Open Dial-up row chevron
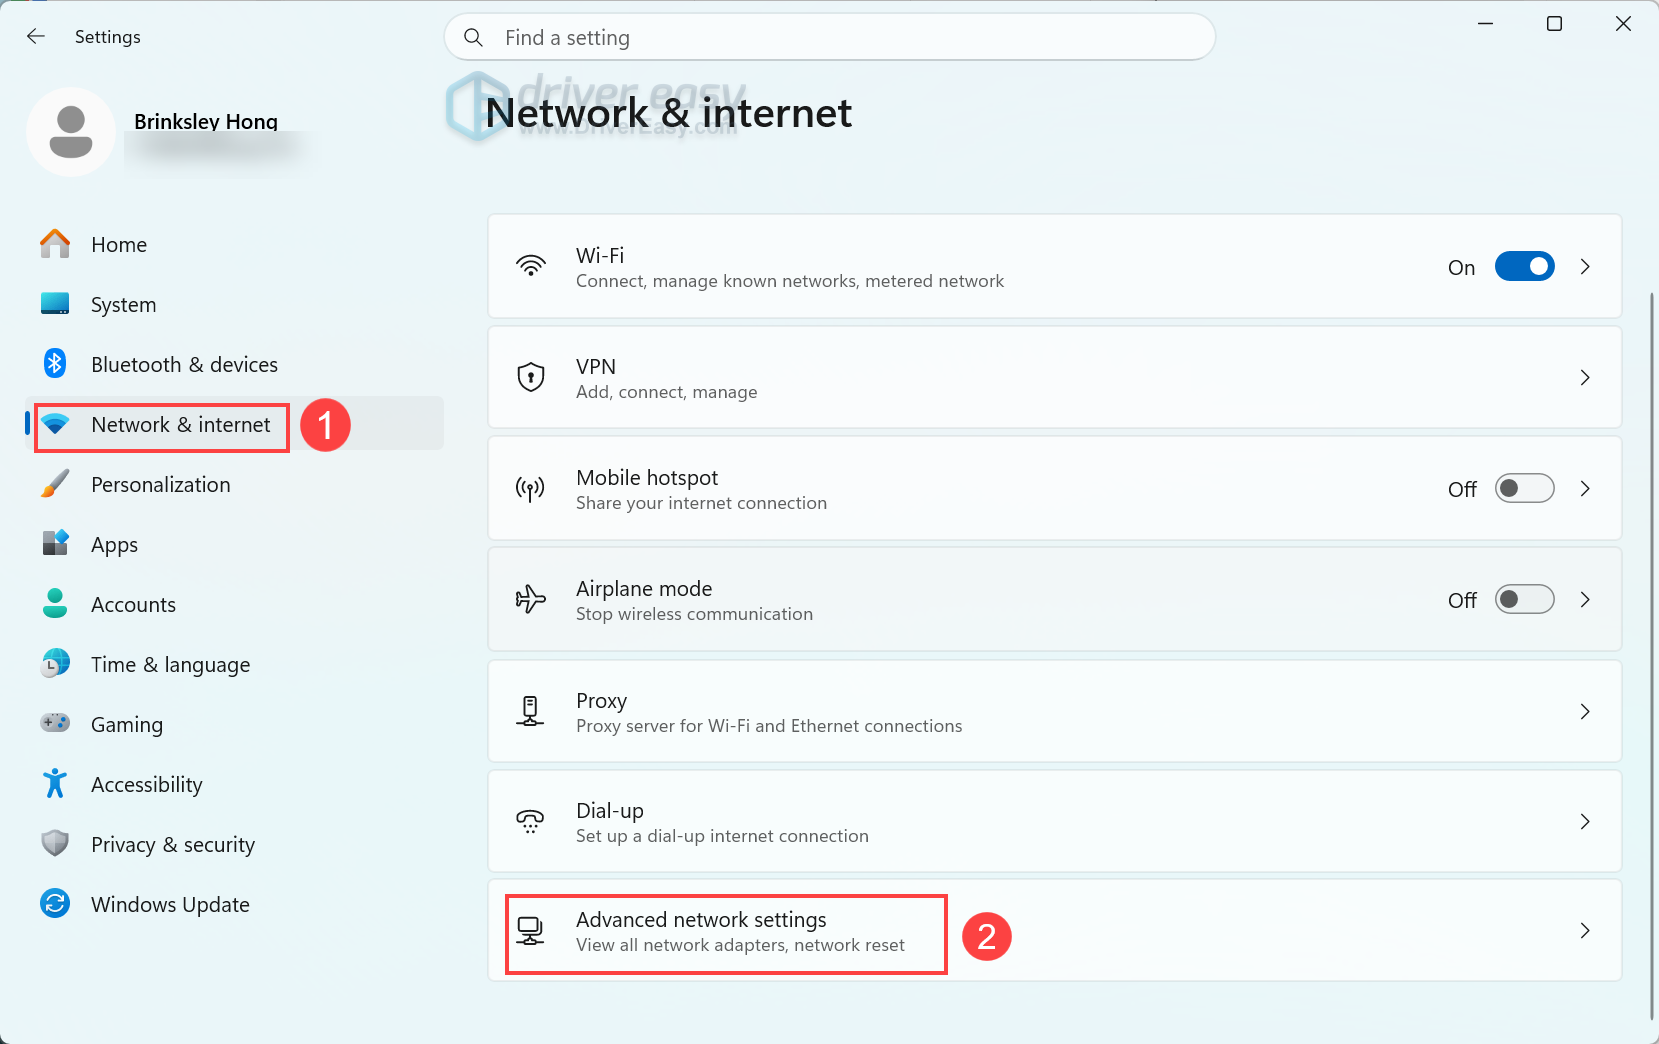This screenshot has height=1044, width=1659. [1585, 821]
